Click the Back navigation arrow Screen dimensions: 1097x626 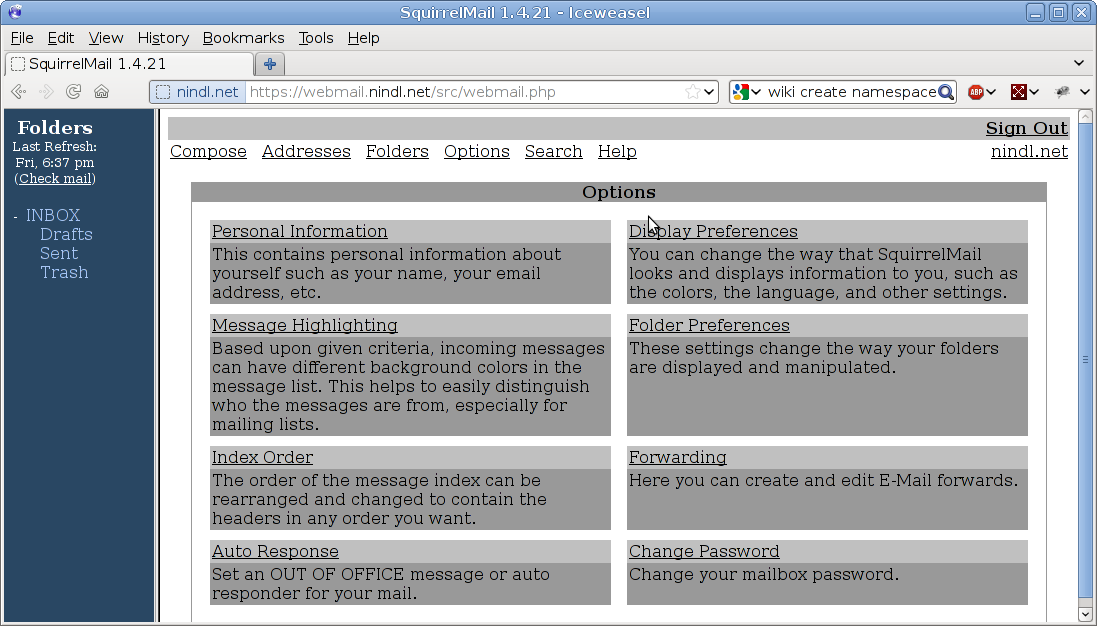(18, 92)
